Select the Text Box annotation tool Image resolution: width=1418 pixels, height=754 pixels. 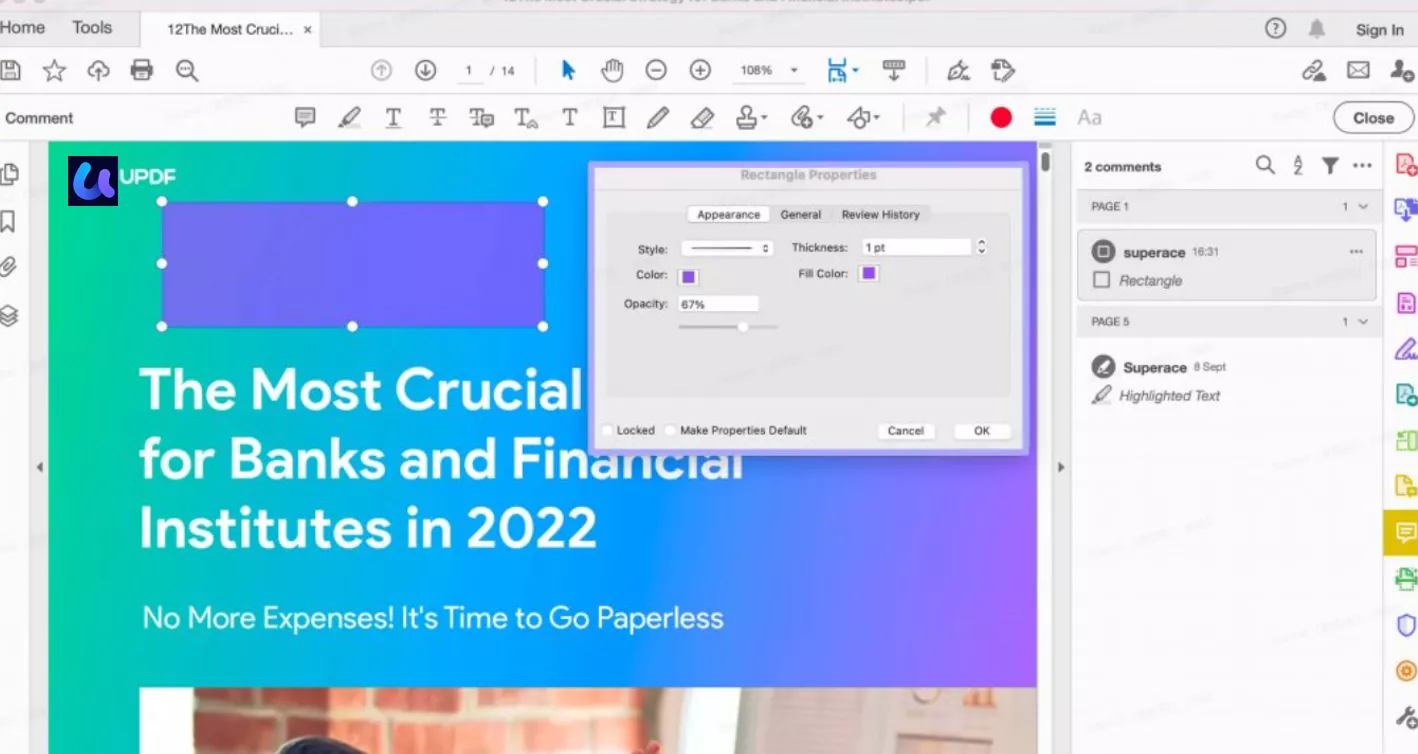pyautogui.click(x=613, y=117)
